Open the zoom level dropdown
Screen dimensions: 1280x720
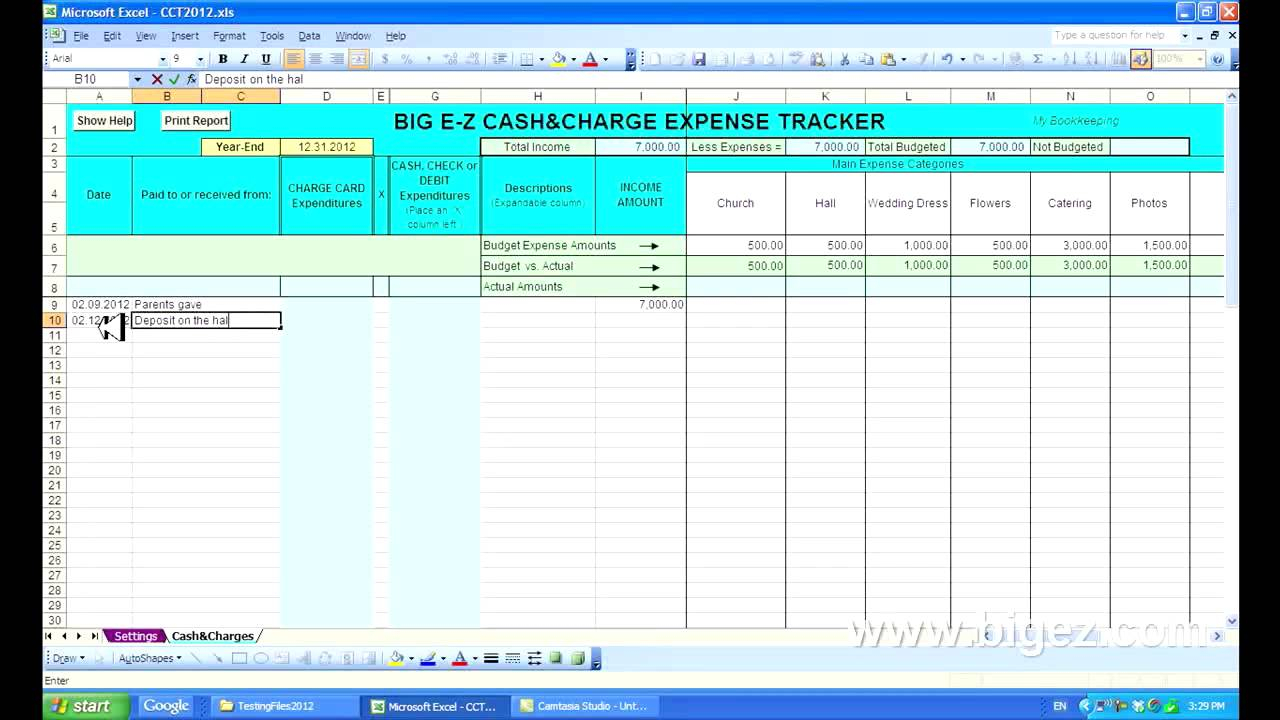pos(1200,60)
